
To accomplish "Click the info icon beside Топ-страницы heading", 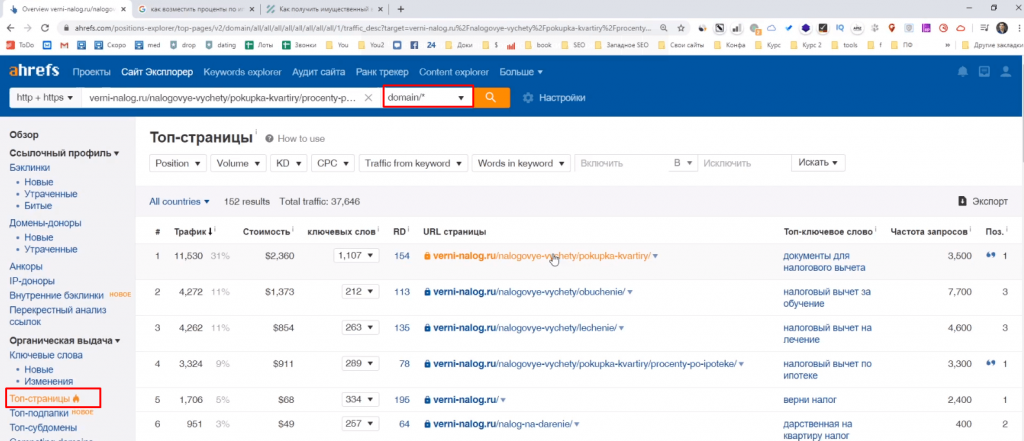I will tap(257, 133).
